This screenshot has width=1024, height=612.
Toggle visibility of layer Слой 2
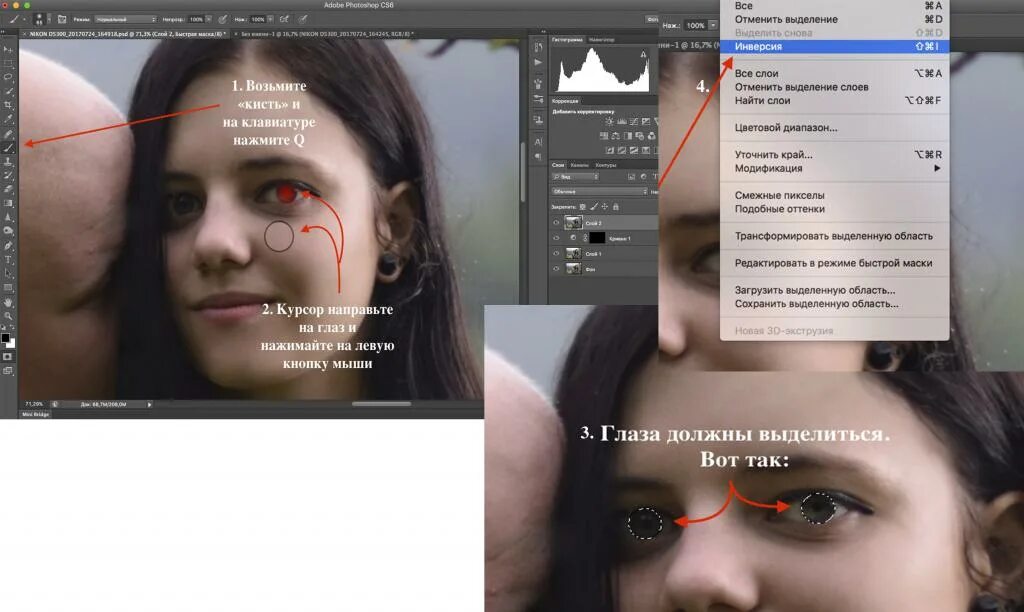pyautogui.click(x=556, y=223)
